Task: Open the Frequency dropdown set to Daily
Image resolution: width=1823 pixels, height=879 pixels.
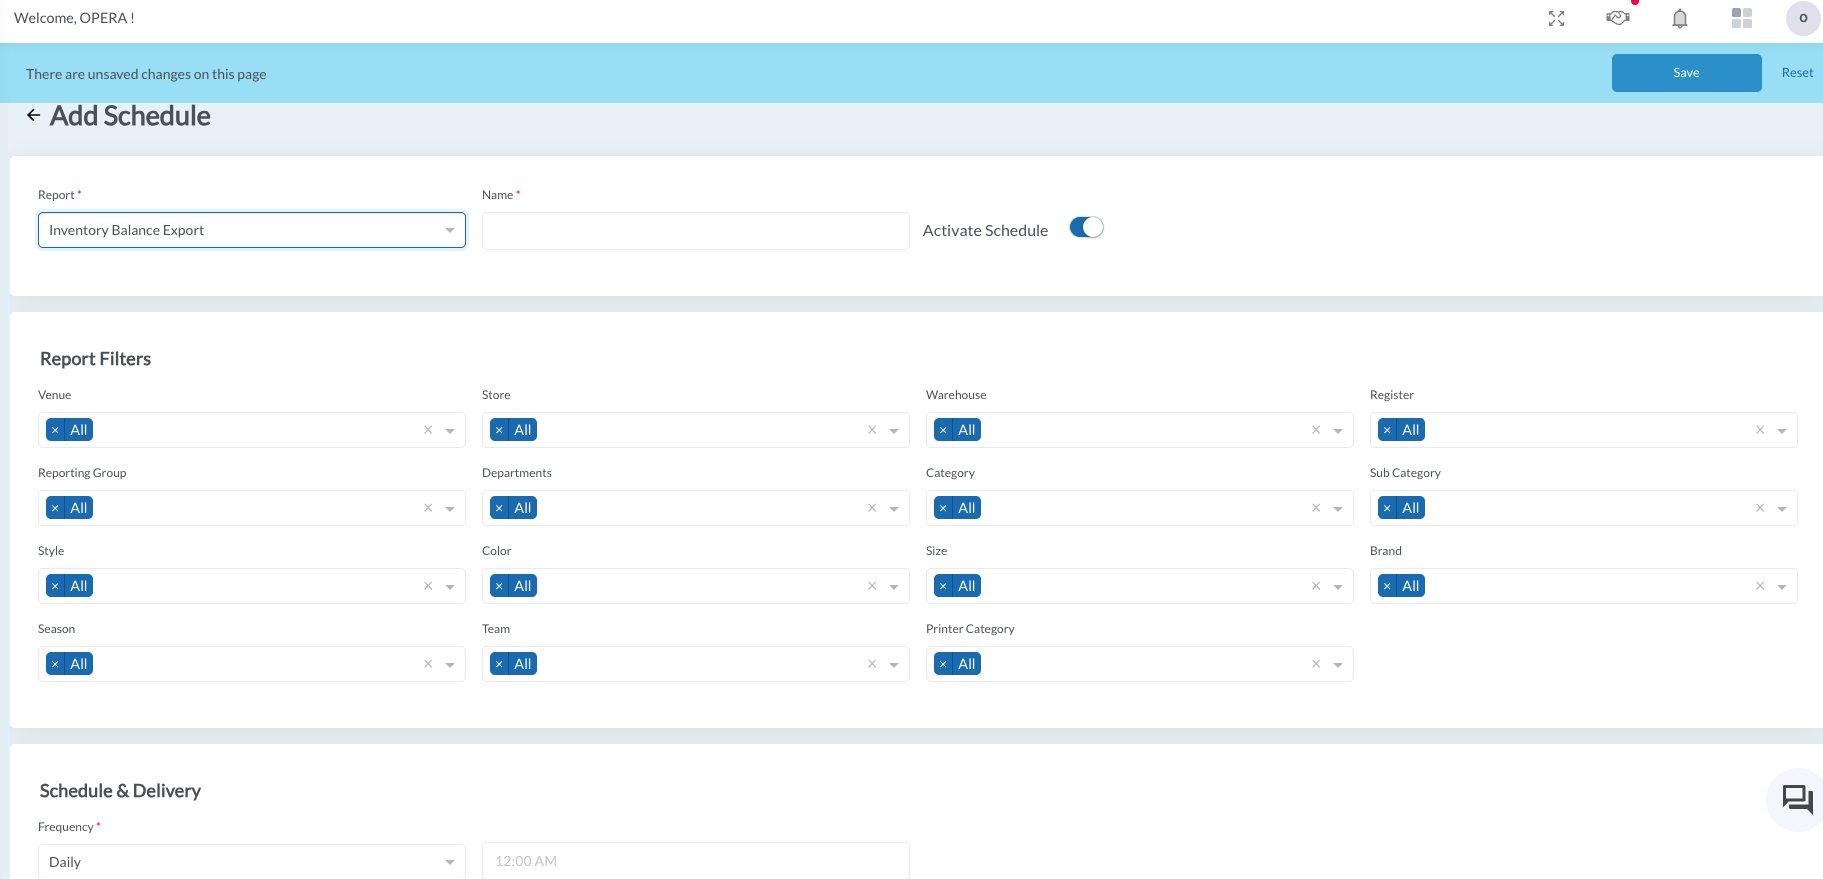Action: [x=252, y=862]
